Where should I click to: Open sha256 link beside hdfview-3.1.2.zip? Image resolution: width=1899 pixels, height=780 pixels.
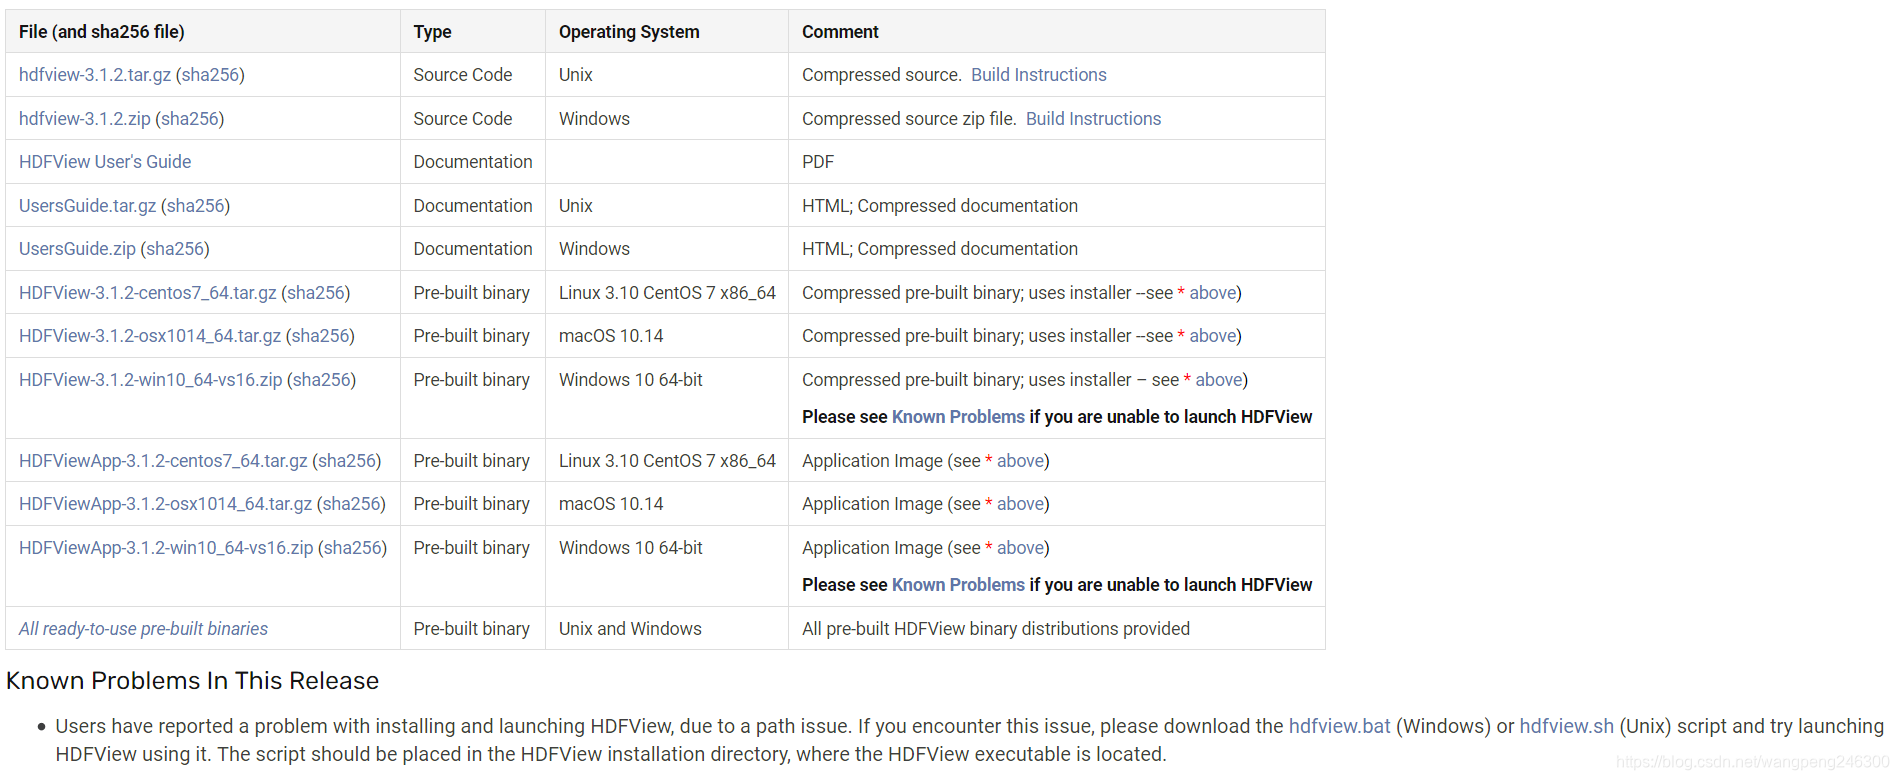(x=190, y=119)
